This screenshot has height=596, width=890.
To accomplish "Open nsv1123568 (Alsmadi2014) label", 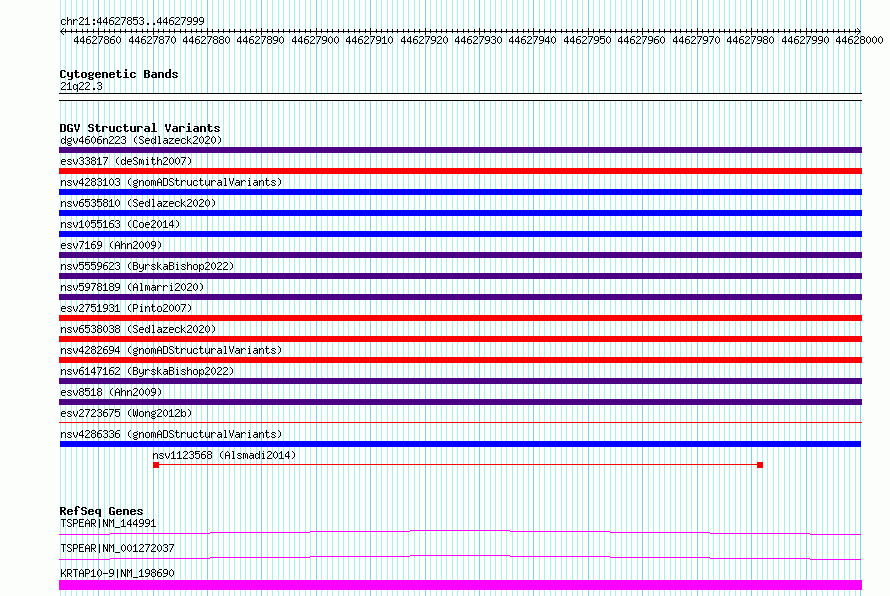I will pos(224,455).
